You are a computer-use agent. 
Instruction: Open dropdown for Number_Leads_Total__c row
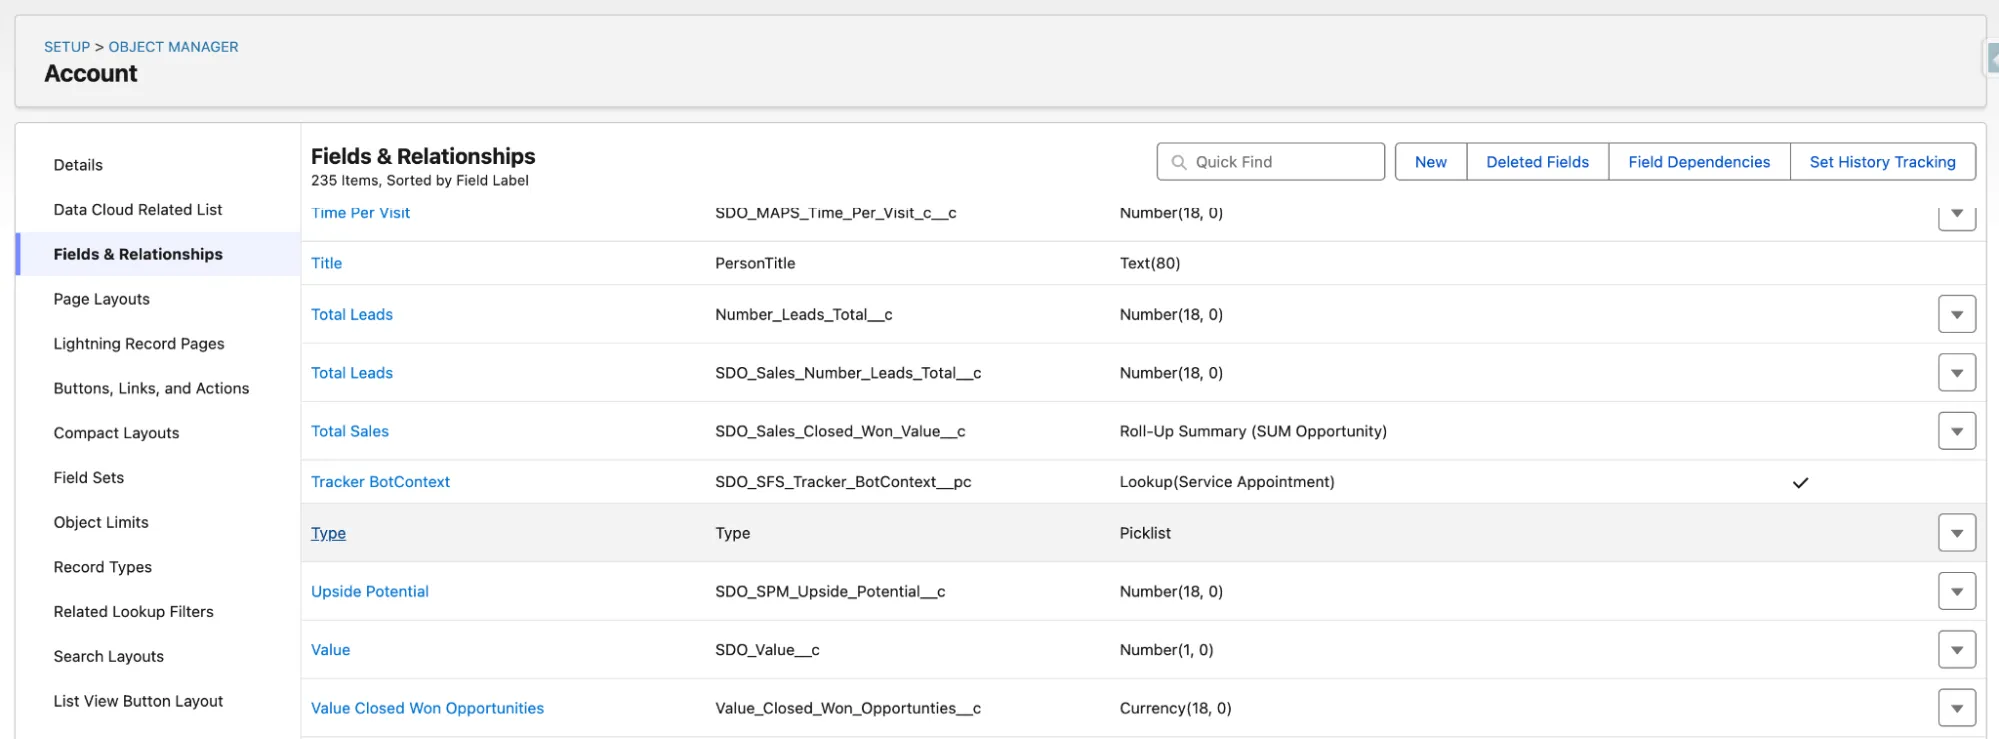(x=1956, y=314)
